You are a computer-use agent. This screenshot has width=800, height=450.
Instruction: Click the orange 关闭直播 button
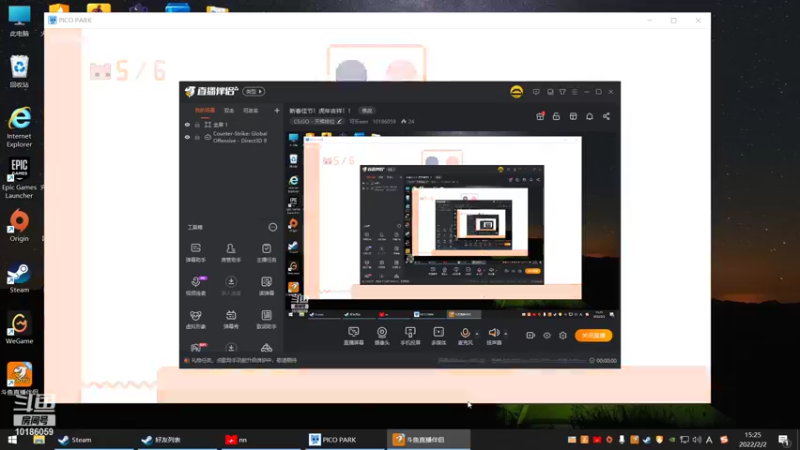pos(593,335)
